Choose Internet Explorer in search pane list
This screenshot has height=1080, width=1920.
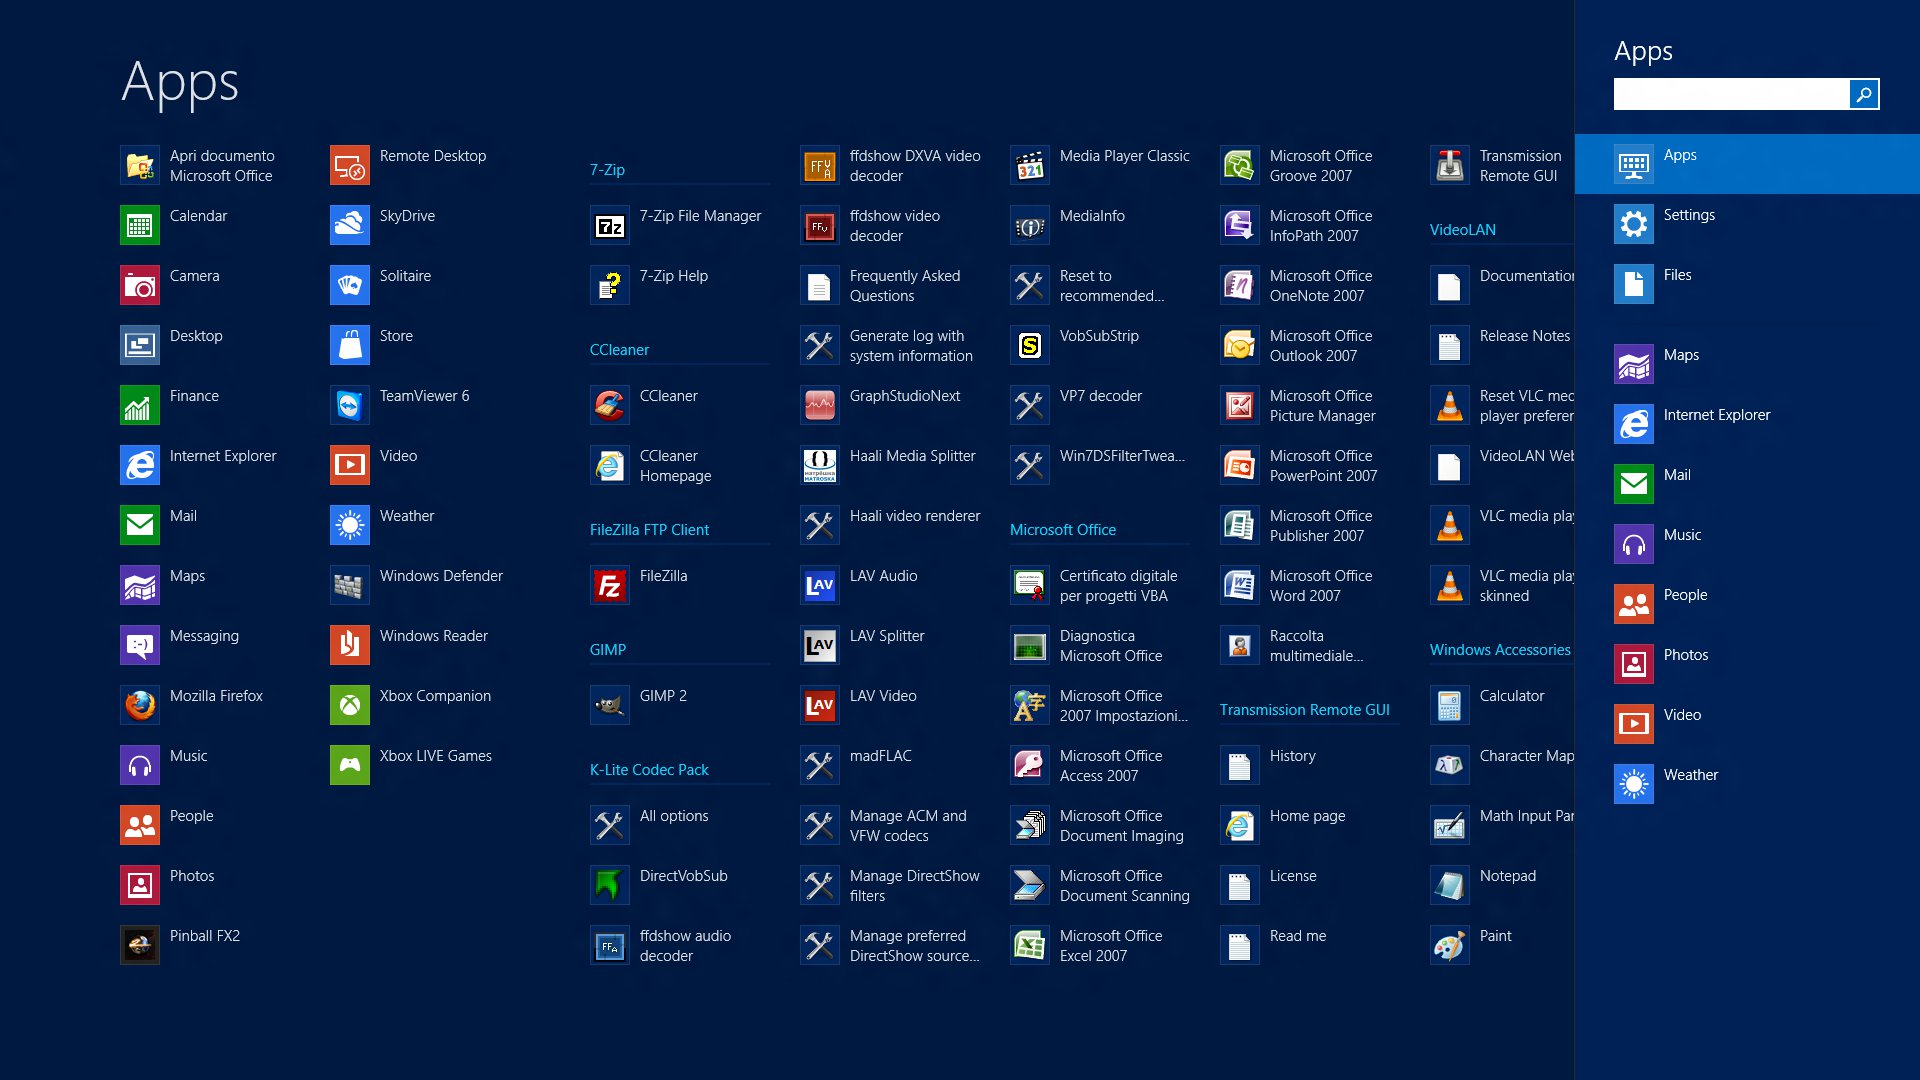point(1747,424)
